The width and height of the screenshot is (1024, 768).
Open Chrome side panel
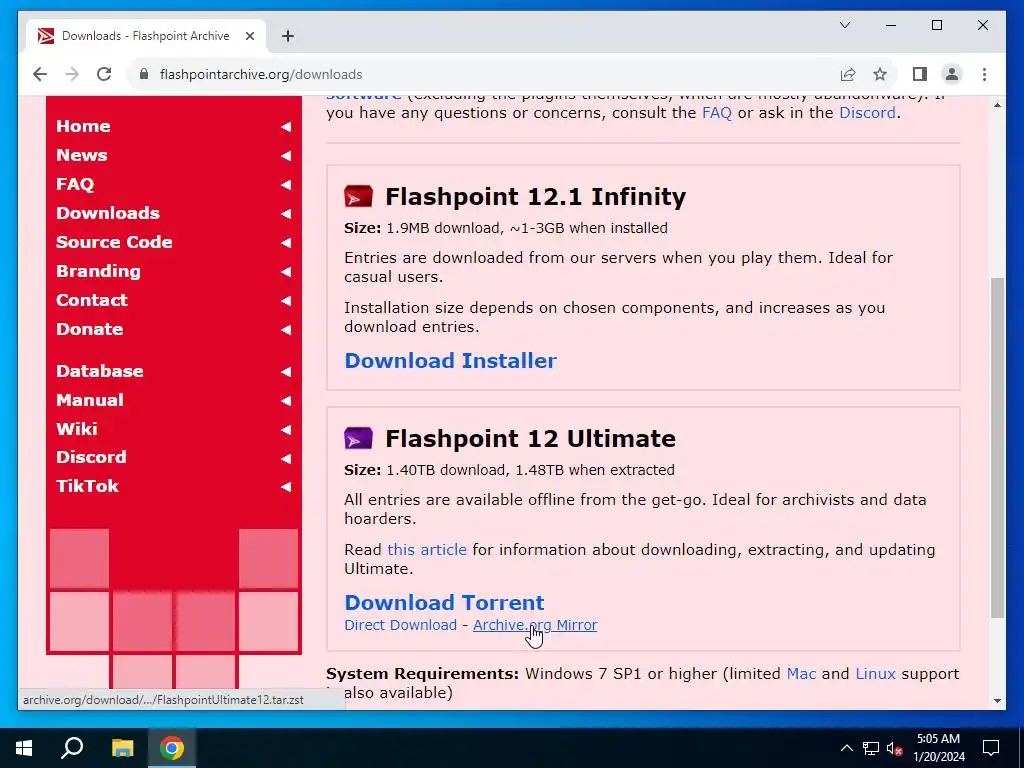tap(920, 74)
